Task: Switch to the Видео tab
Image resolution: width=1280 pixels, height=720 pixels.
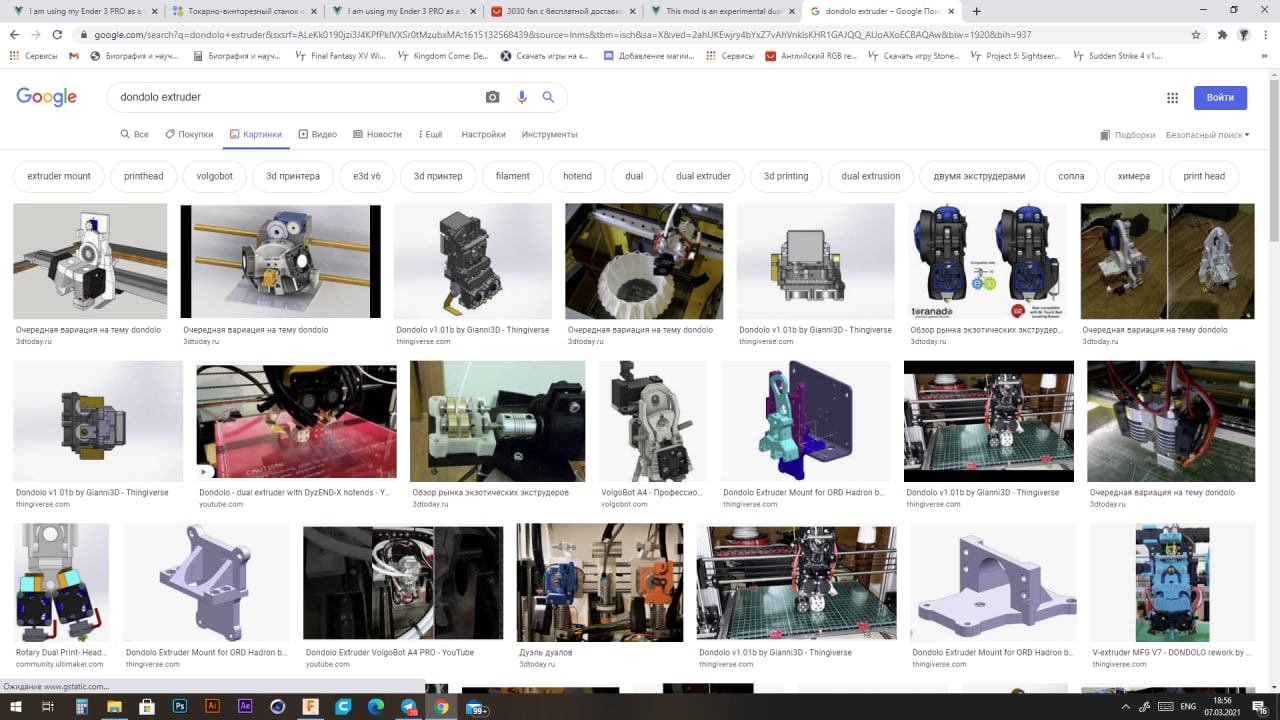Action: 317,134
